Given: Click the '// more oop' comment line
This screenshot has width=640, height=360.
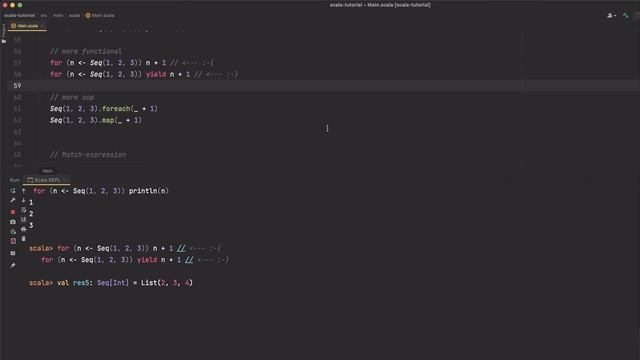Looking at the screenshot, I should [72, 97].
